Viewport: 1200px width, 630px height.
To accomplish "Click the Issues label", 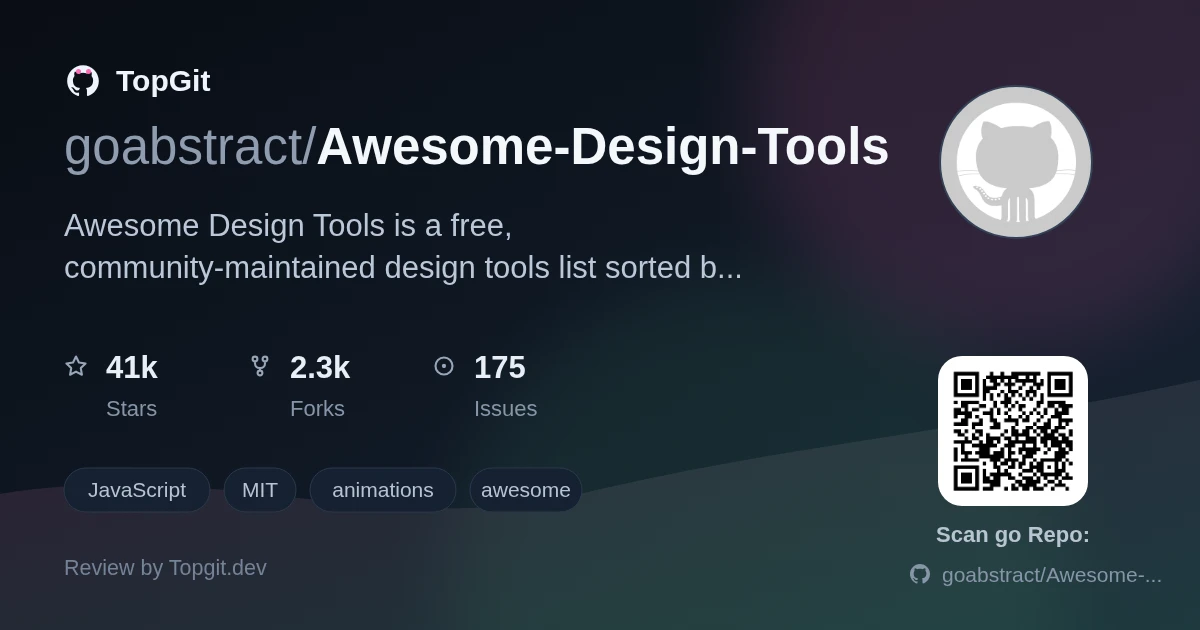I will pyautogui.click(x=505, y=408).
